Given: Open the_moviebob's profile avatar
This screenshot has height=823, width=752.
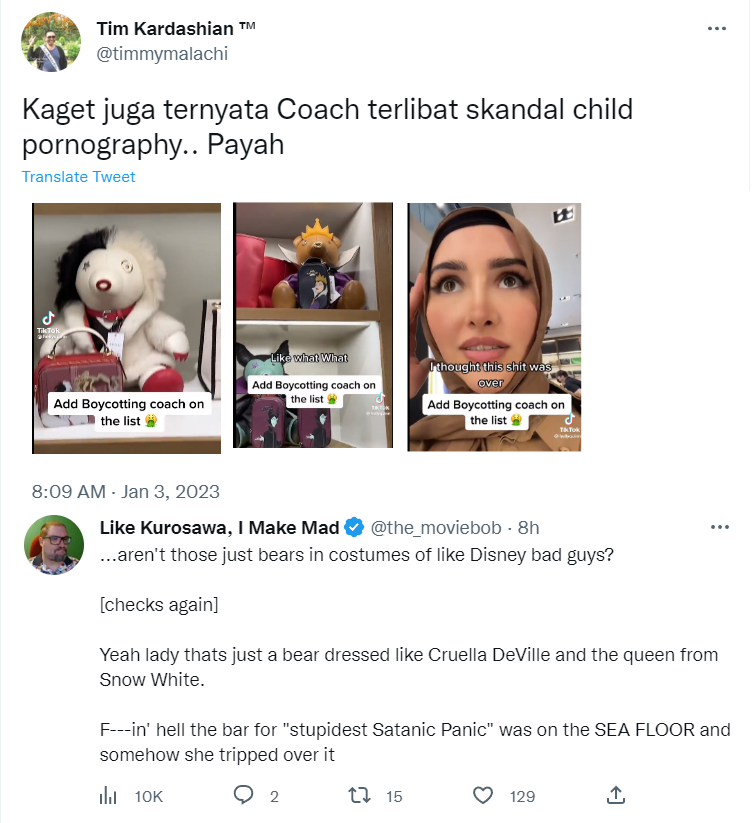Looking at the screenshot, I should (x=54, y=545).
